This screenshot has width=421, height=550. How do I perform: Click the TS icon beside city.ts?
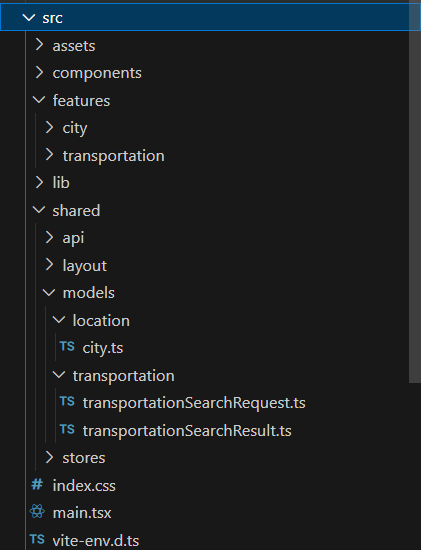point(67,347)
